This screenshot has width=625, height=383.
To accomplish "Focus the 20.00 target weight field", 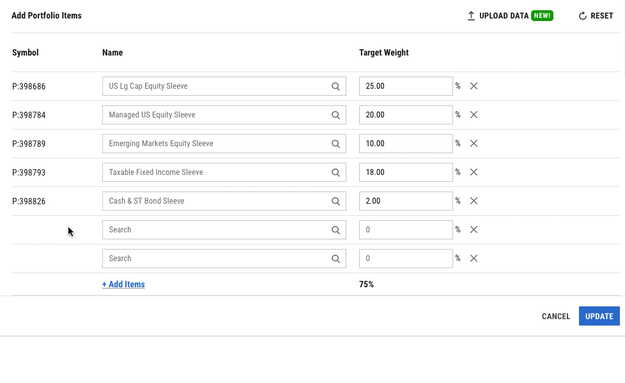I will pyautogui.click(x=406, y=115).
